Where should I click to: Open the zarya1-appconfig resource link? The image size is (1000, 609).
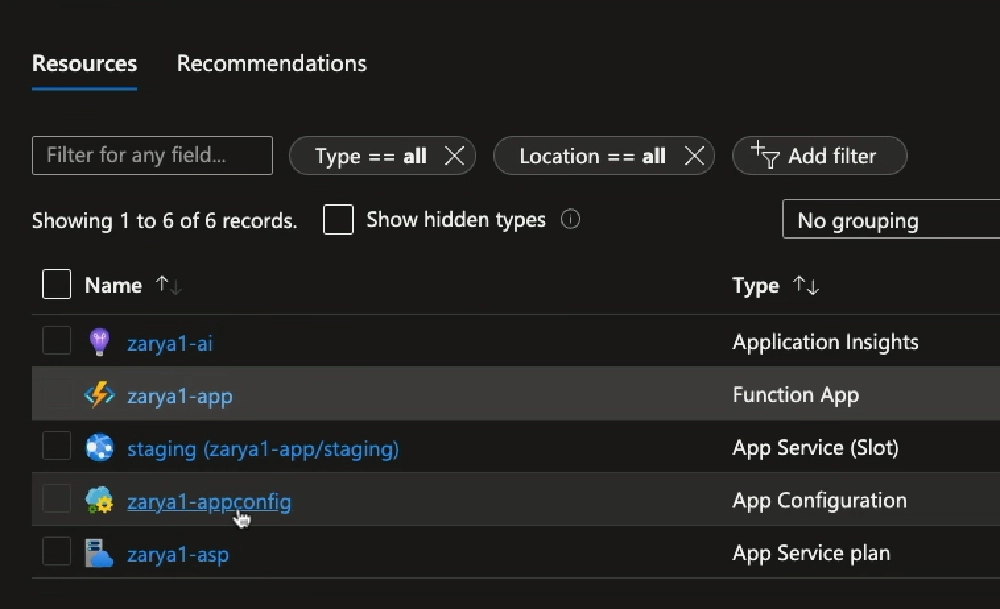pos(209,502)
